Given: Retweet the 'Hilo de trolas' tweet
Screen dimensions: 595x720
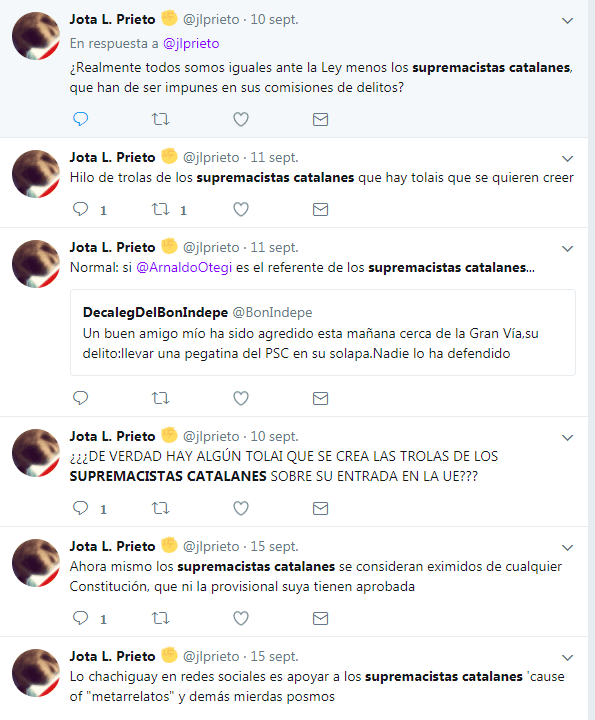Looking at the screenshot, I should [161, 209].
